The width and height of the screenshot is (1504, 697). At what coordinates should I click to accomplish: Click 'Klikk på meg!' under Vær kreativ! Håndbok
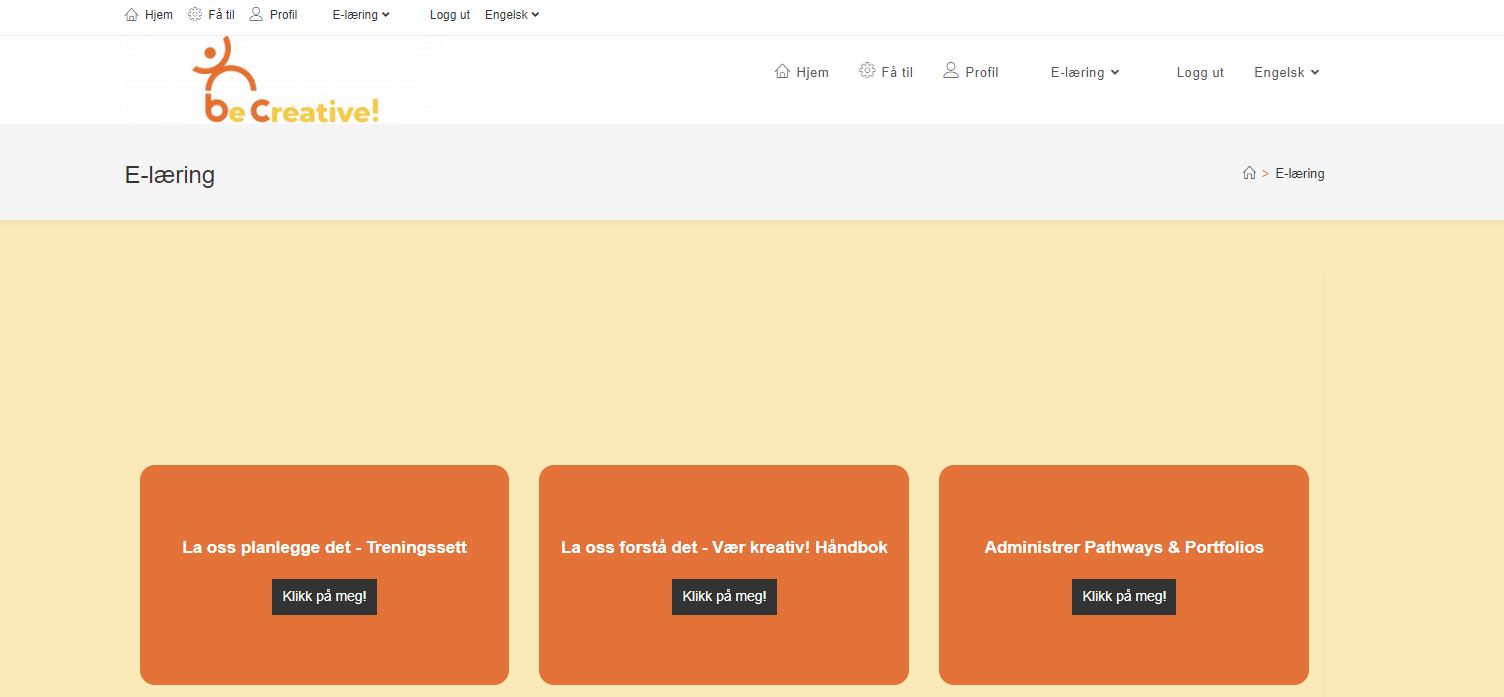pos(724,596)
